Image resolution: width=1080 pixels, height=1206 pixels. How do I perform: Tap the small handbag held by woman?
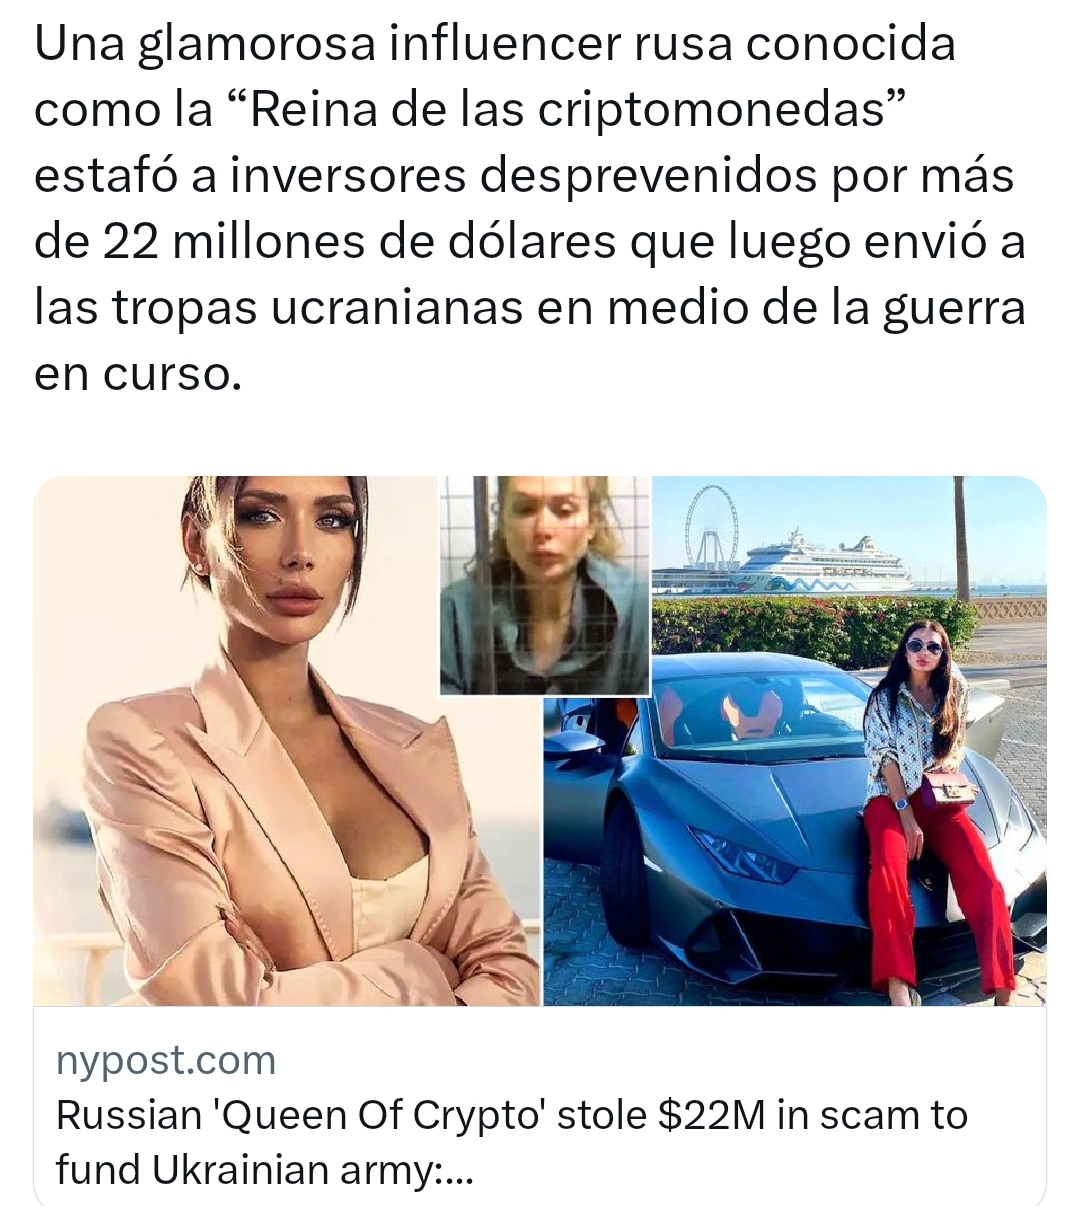coord(945,789)
